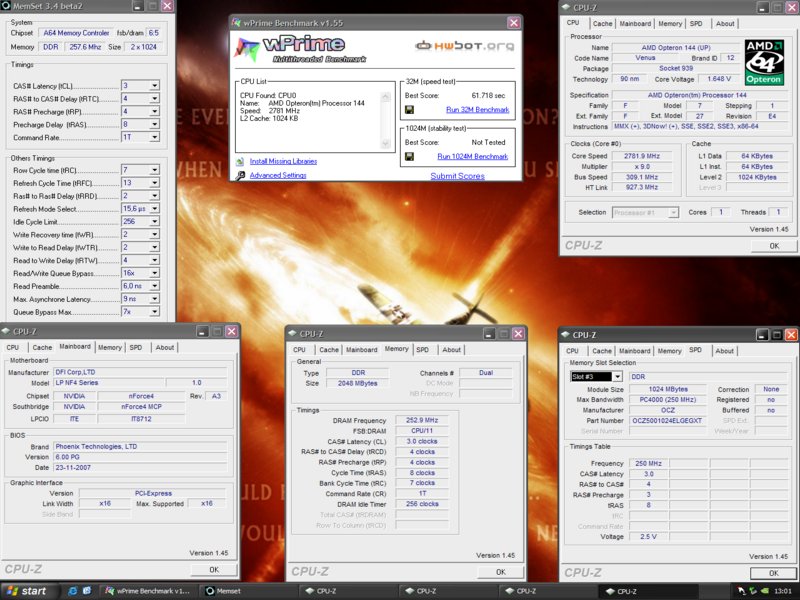This screenshot has height=600, width=800.
Task: Click the Run 32M Benchmark link
Action: tap(478, 110)
